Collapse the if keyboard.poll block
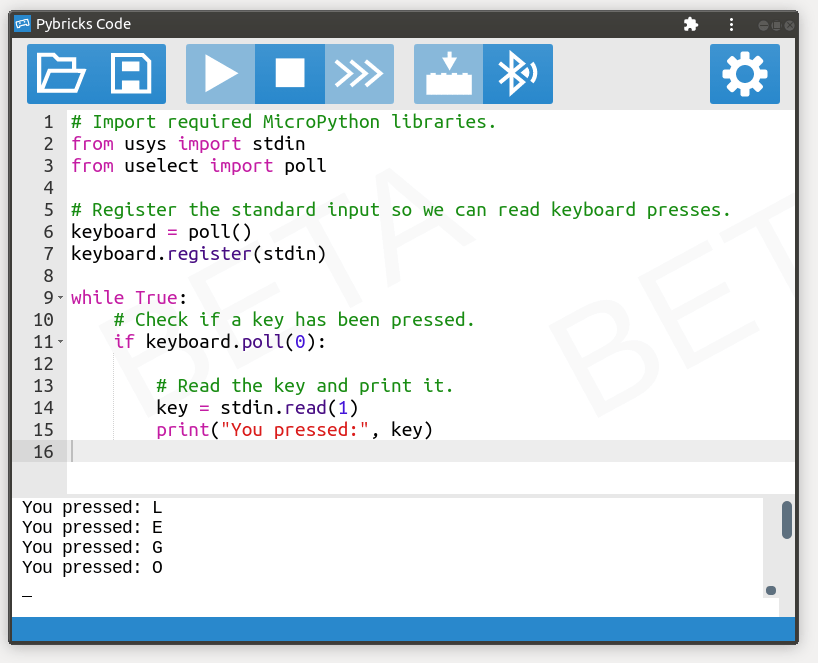 pos(58,341)
